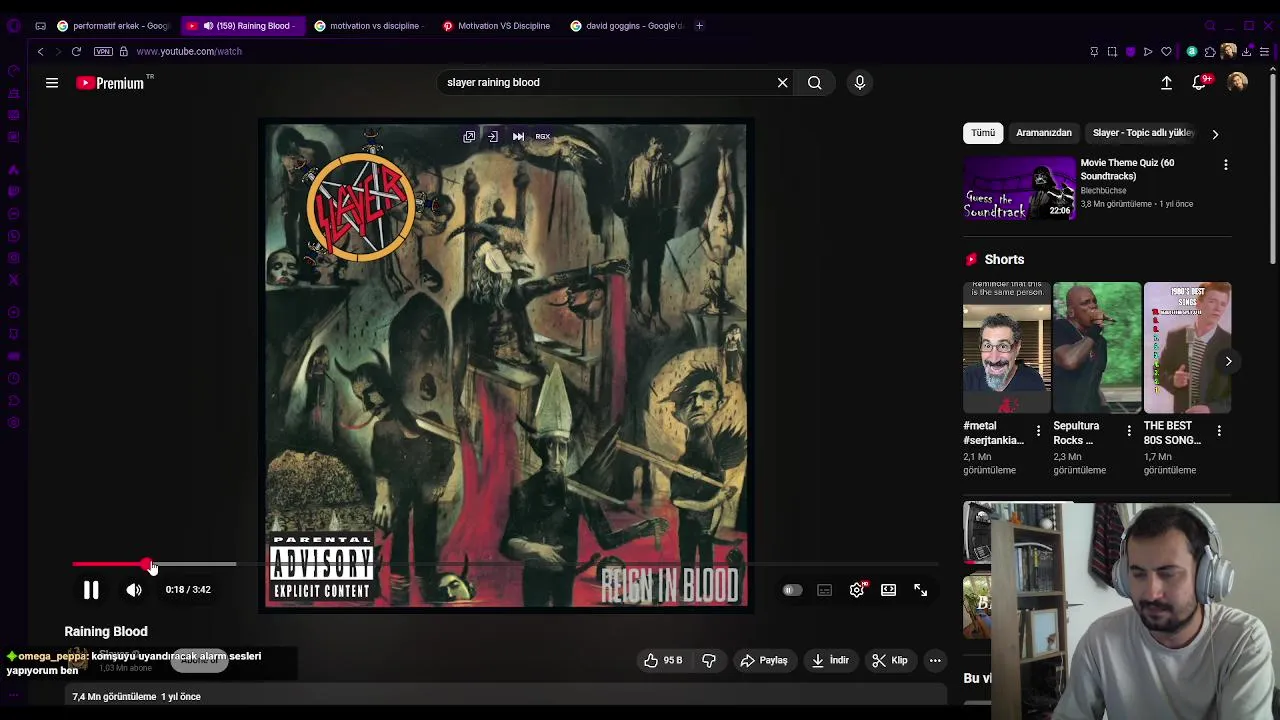Enter fullscreen mode
This screenshot has width=1280, height=720.
click(x=920, y=590)
